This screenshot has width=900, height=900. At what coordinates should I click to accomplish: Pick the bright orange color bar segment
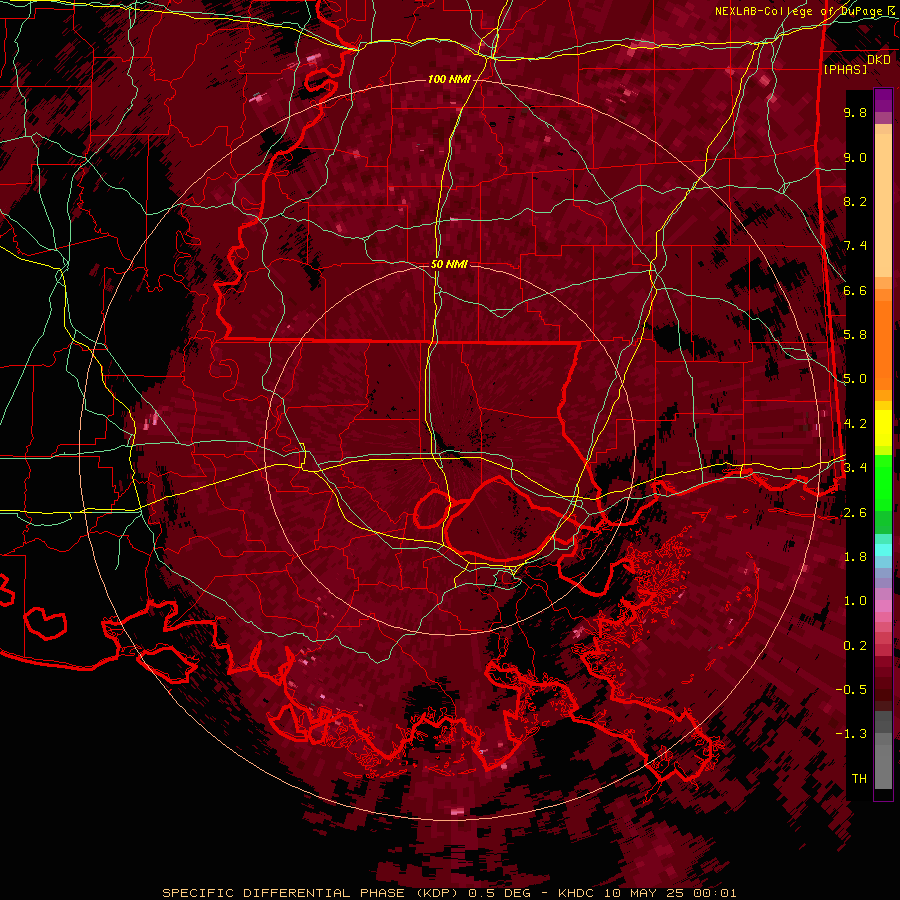[x=883, y=344]
